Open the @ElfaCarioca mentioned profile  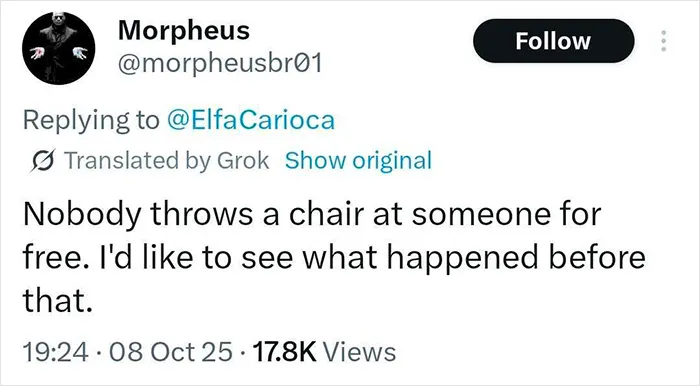251,120
